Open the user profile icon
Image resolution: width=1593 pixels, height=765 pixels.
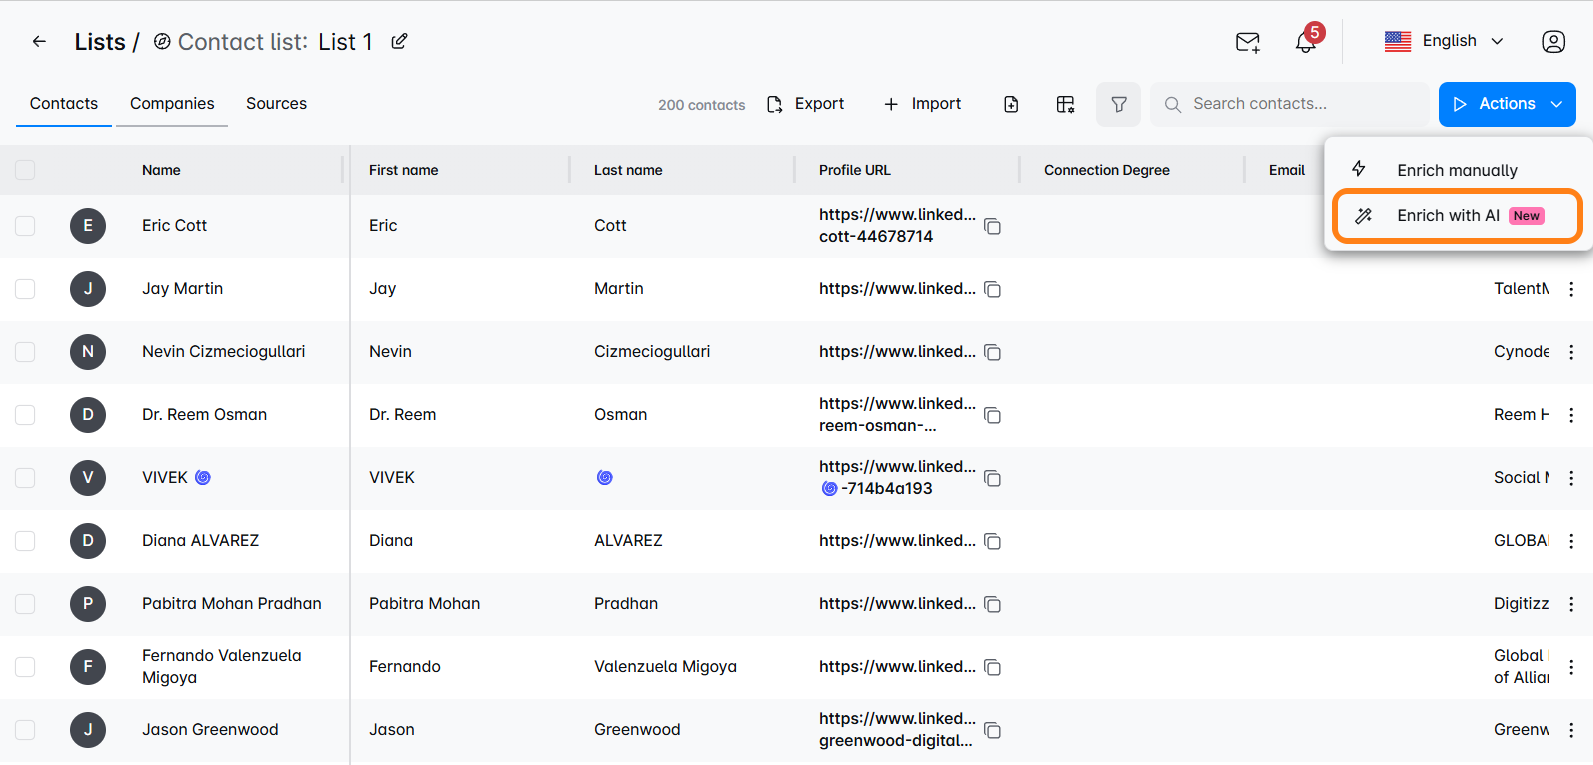(1553, 41)
